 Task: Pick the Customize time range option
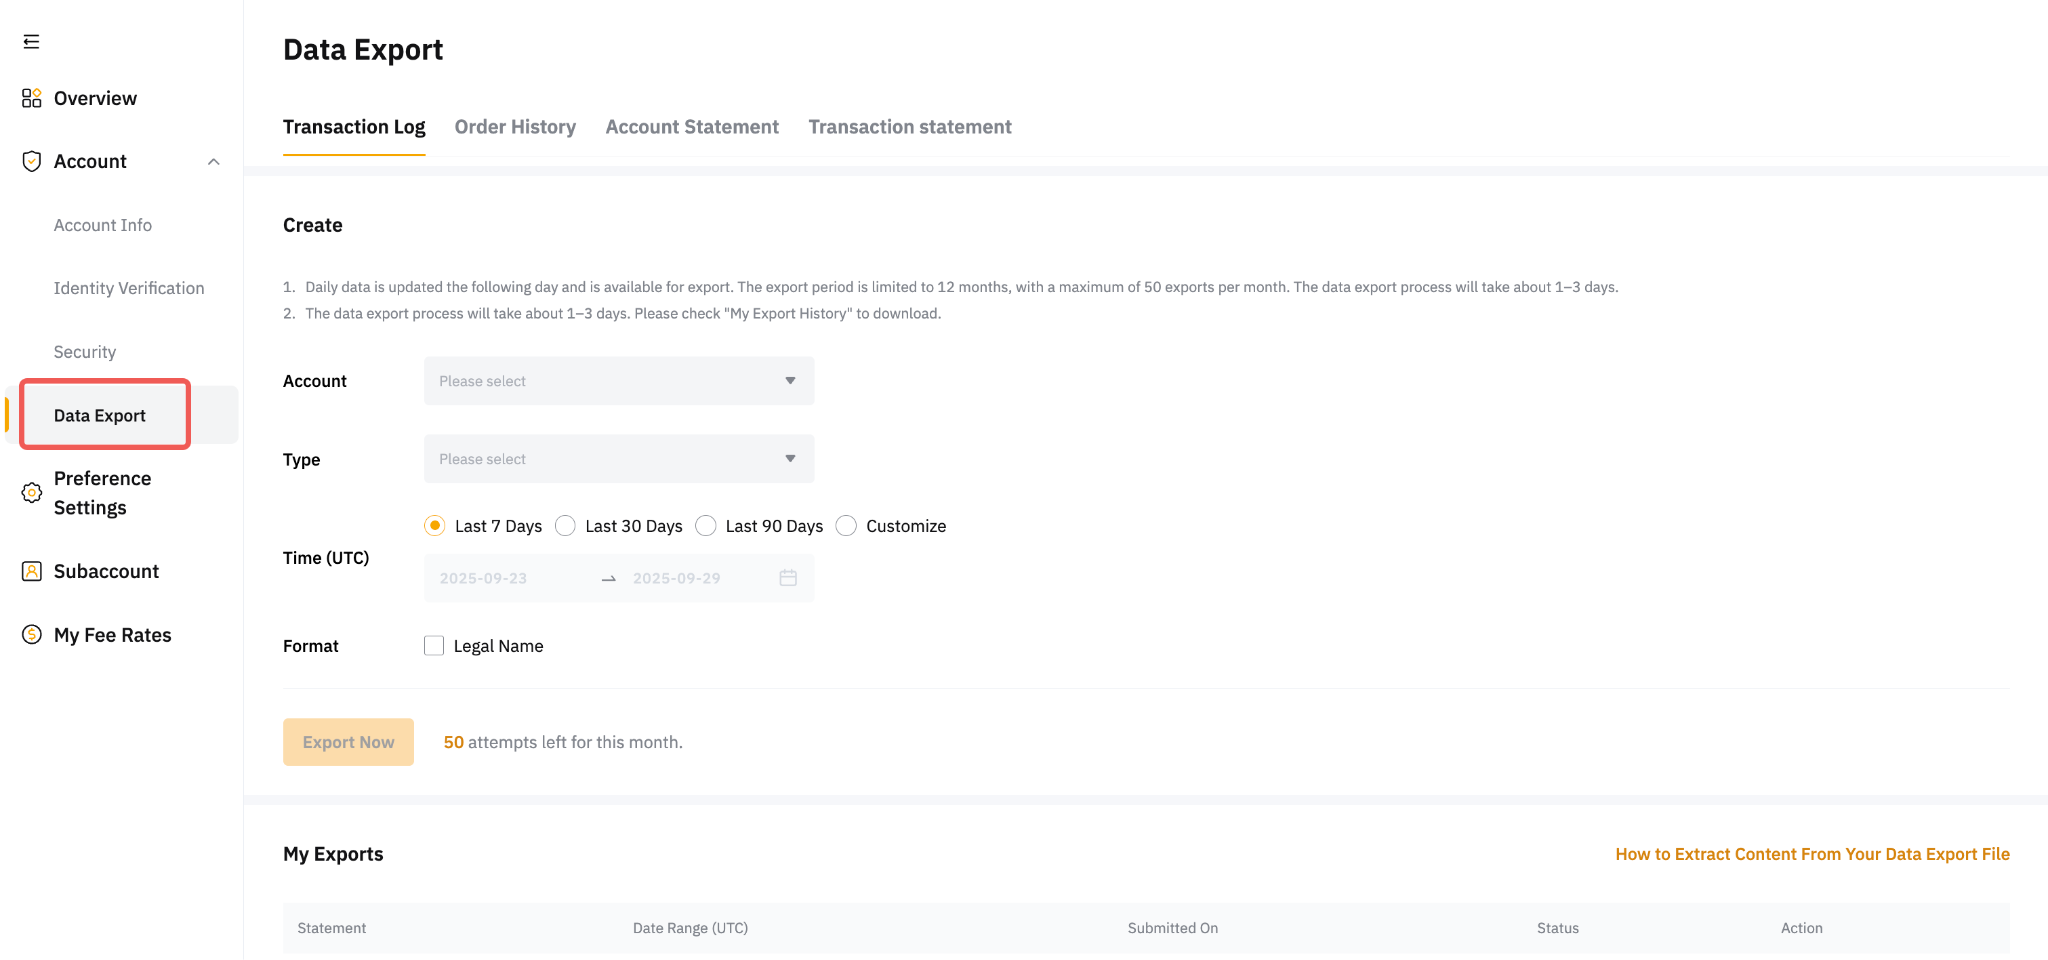pos(847,526)
